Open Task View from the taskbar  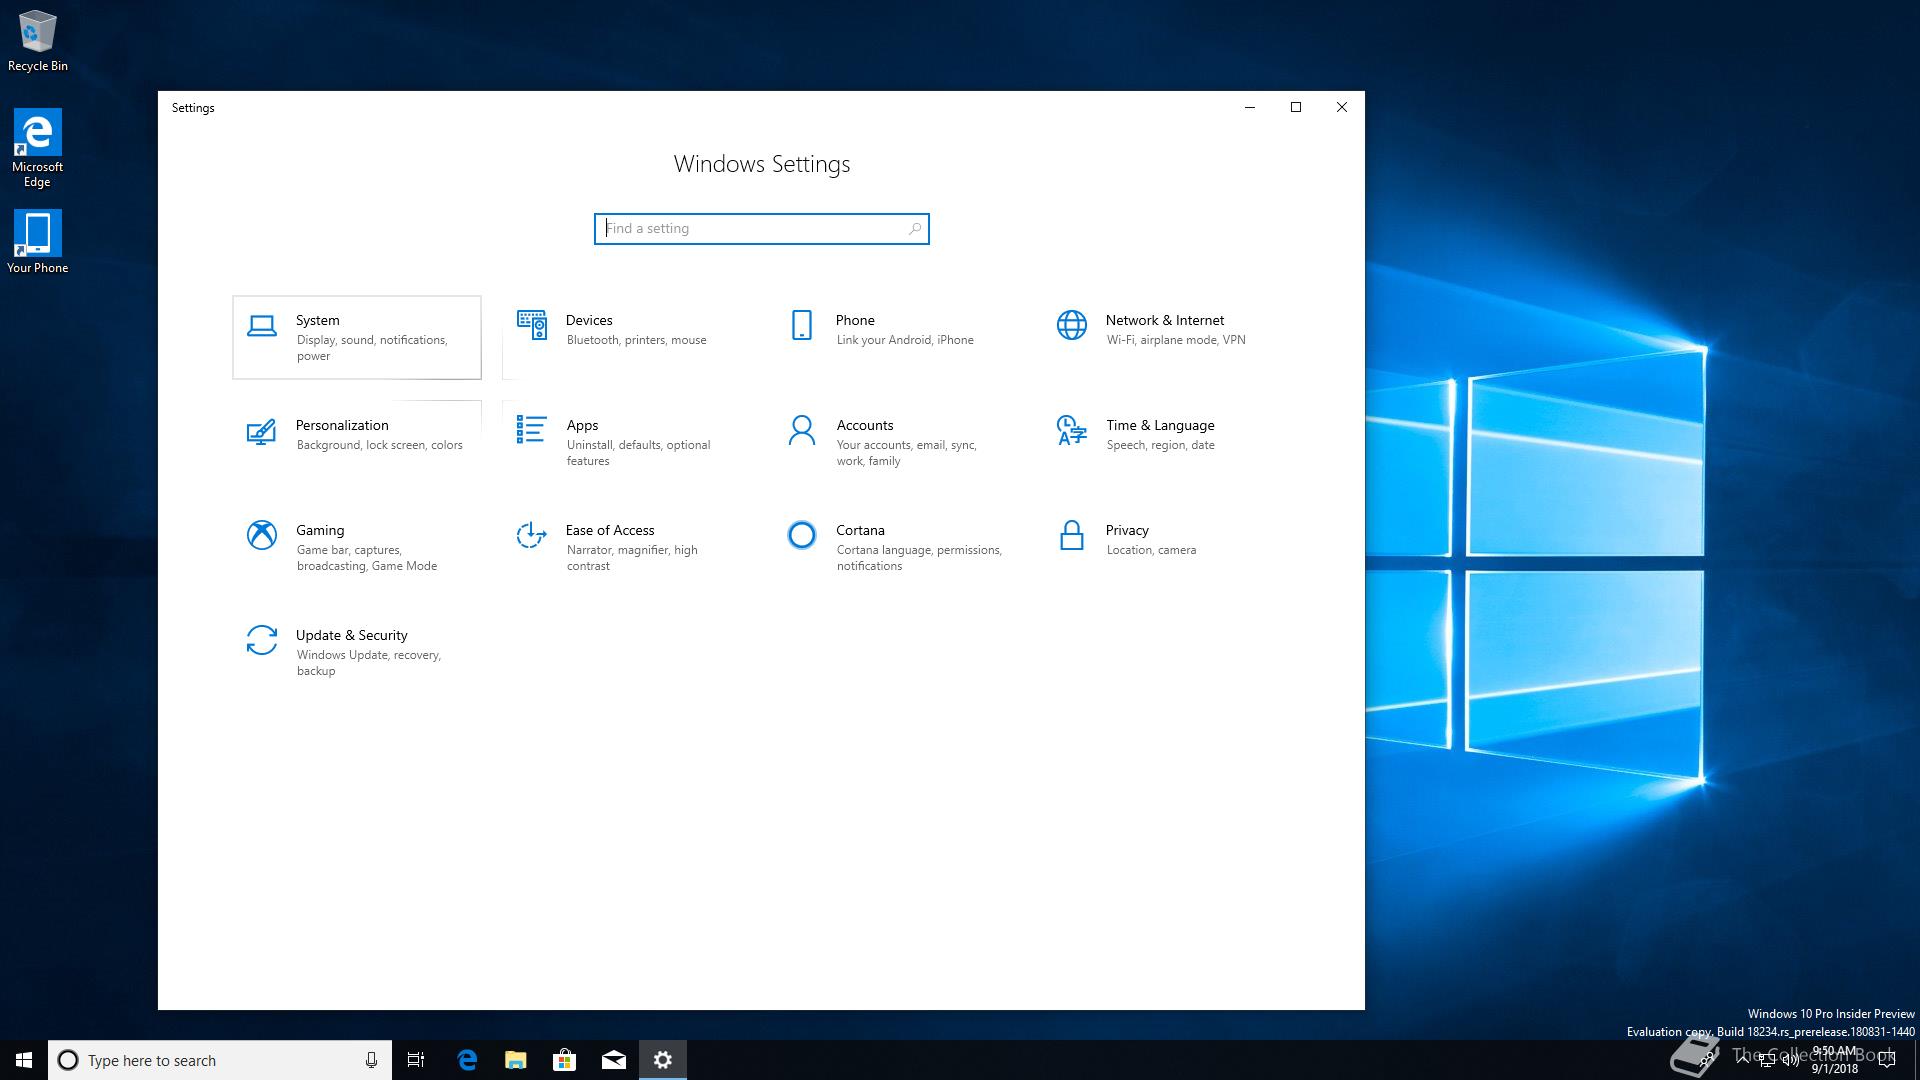pyautogui.click(x=416, y=1060)
